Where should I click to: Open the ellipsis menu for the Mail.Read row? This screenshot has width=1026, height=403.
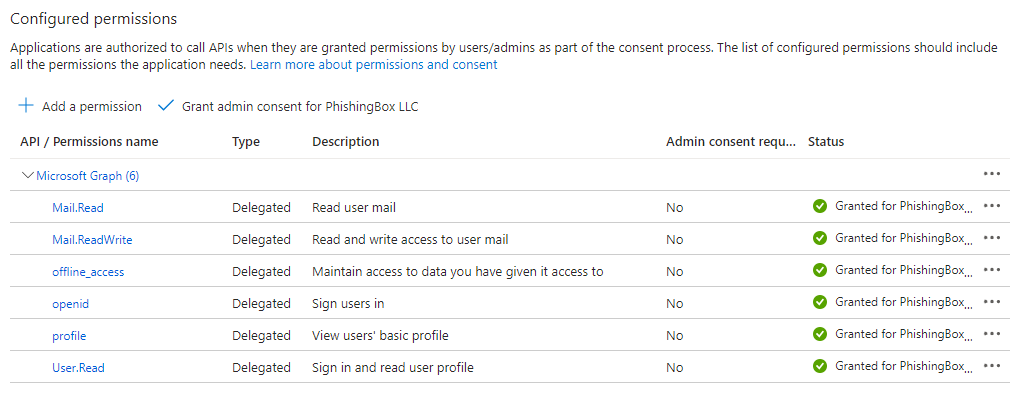[992, 206]
